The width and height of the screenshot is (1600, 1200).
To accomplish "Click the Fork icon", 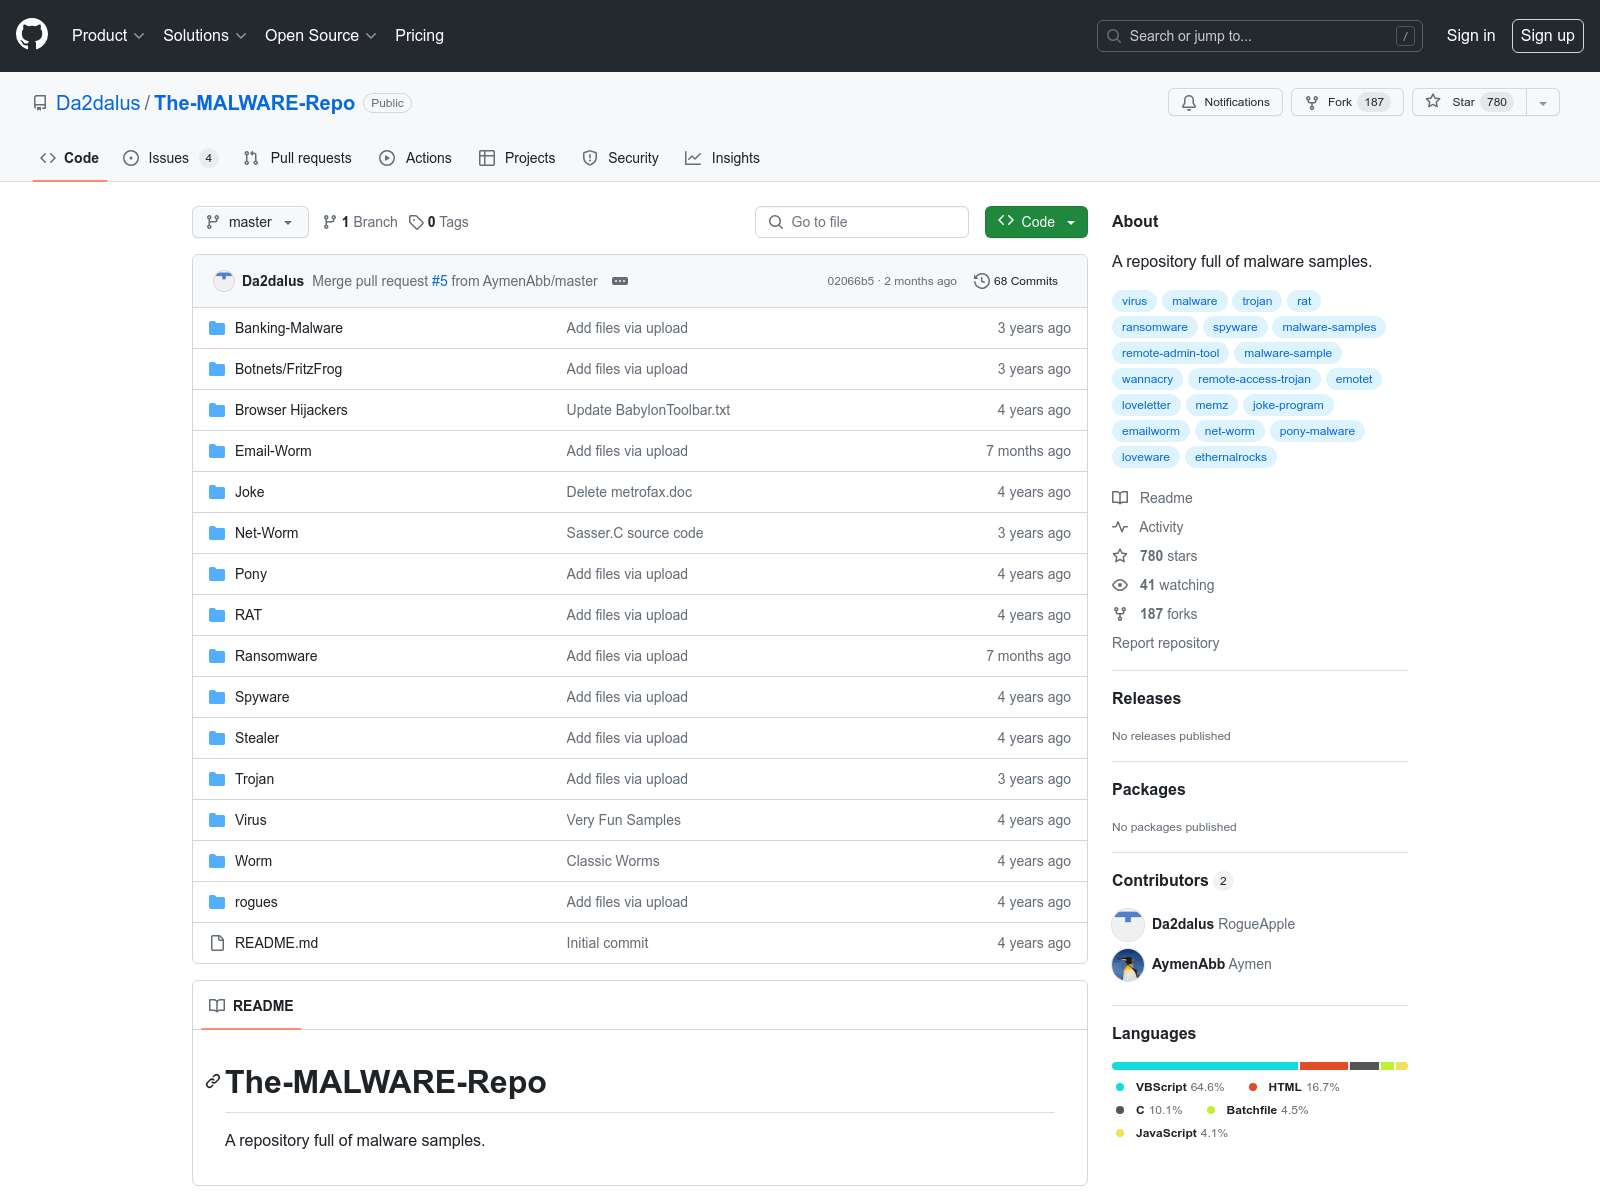I will (1312, 102).
